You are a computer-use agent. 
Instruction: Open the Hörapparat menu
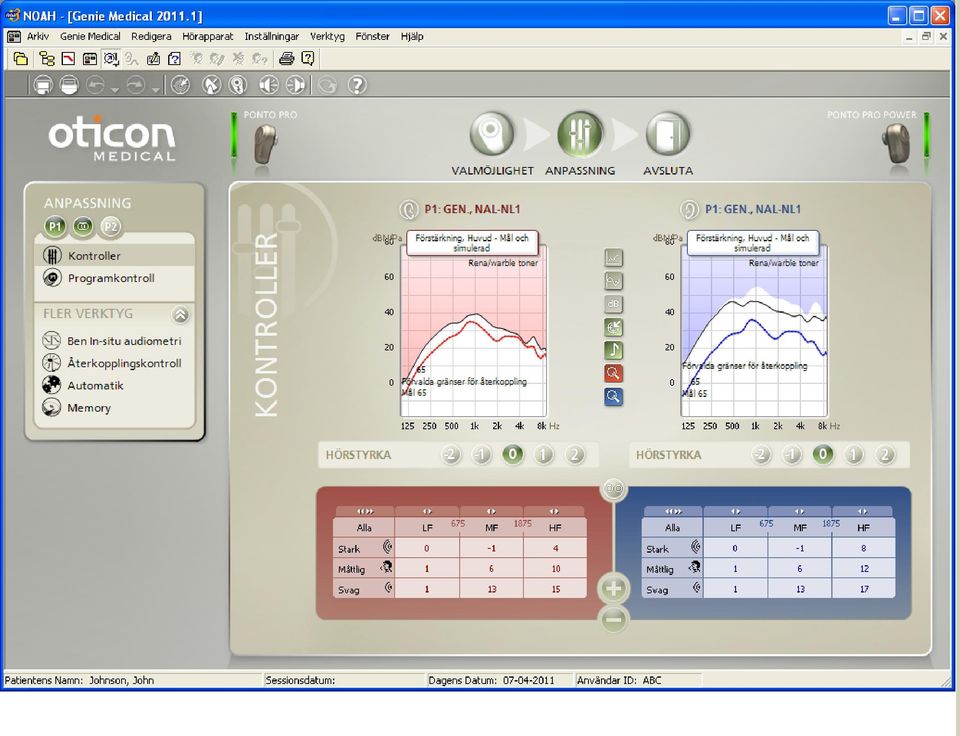tap(208, 36)
